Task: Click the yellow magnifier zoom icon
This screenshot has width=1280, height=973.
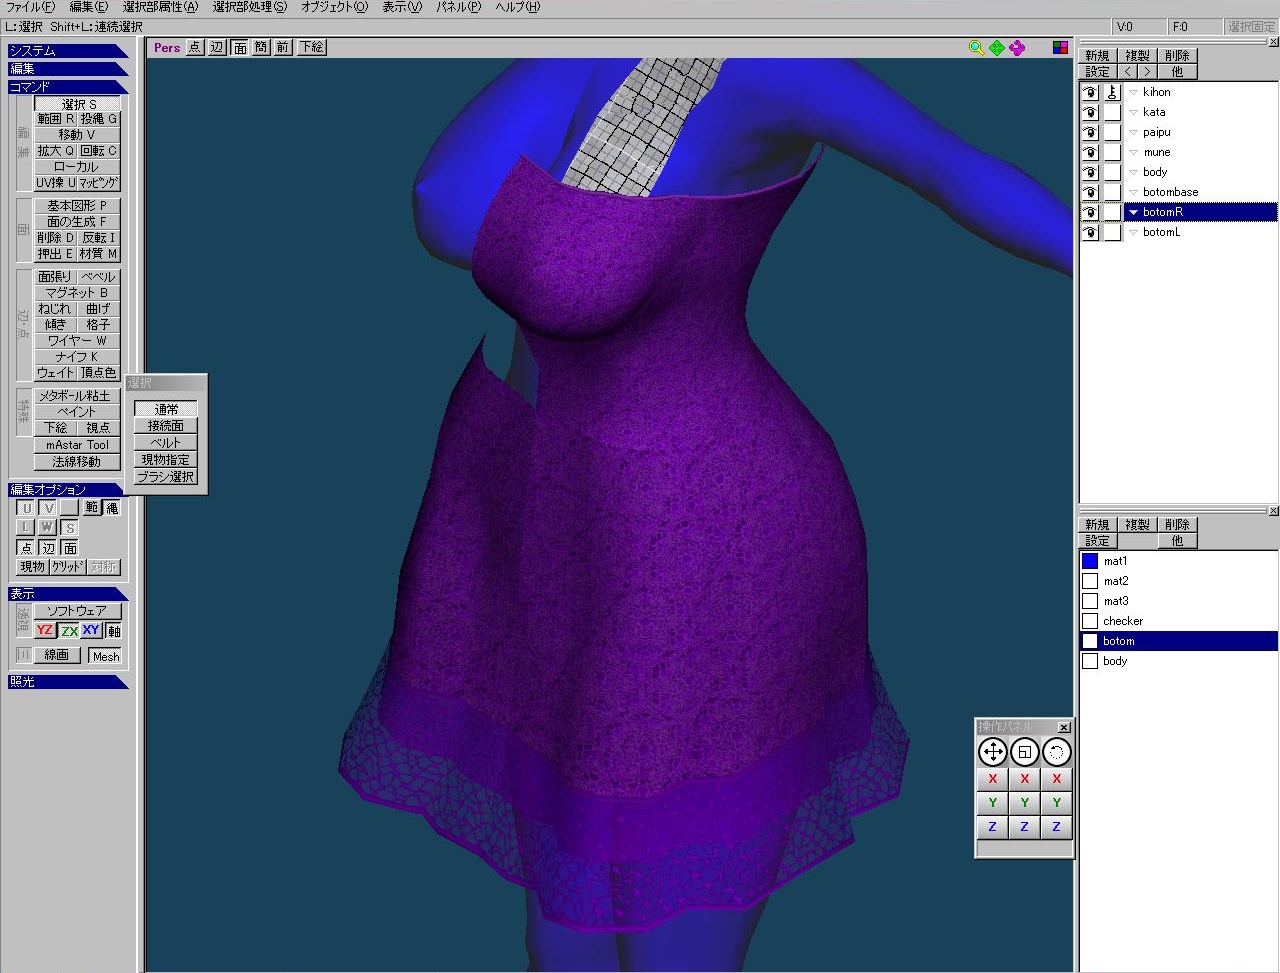Action: click(x=976, y=48)
